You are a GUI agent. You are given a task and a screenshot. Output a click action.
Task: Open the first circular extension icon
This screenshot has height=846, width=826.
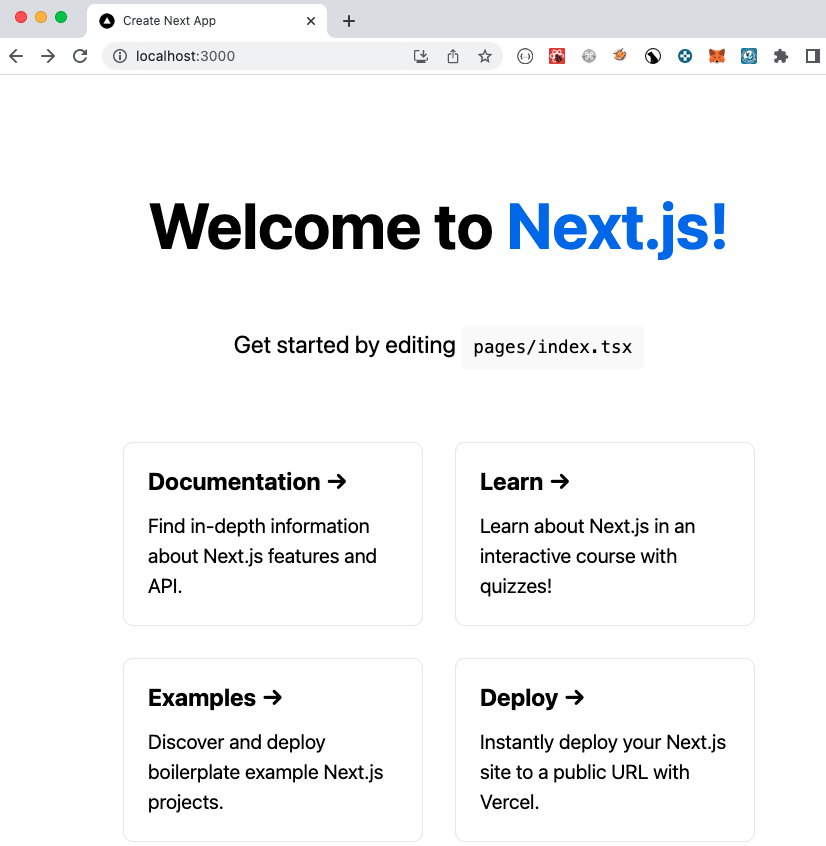(524, 56)
